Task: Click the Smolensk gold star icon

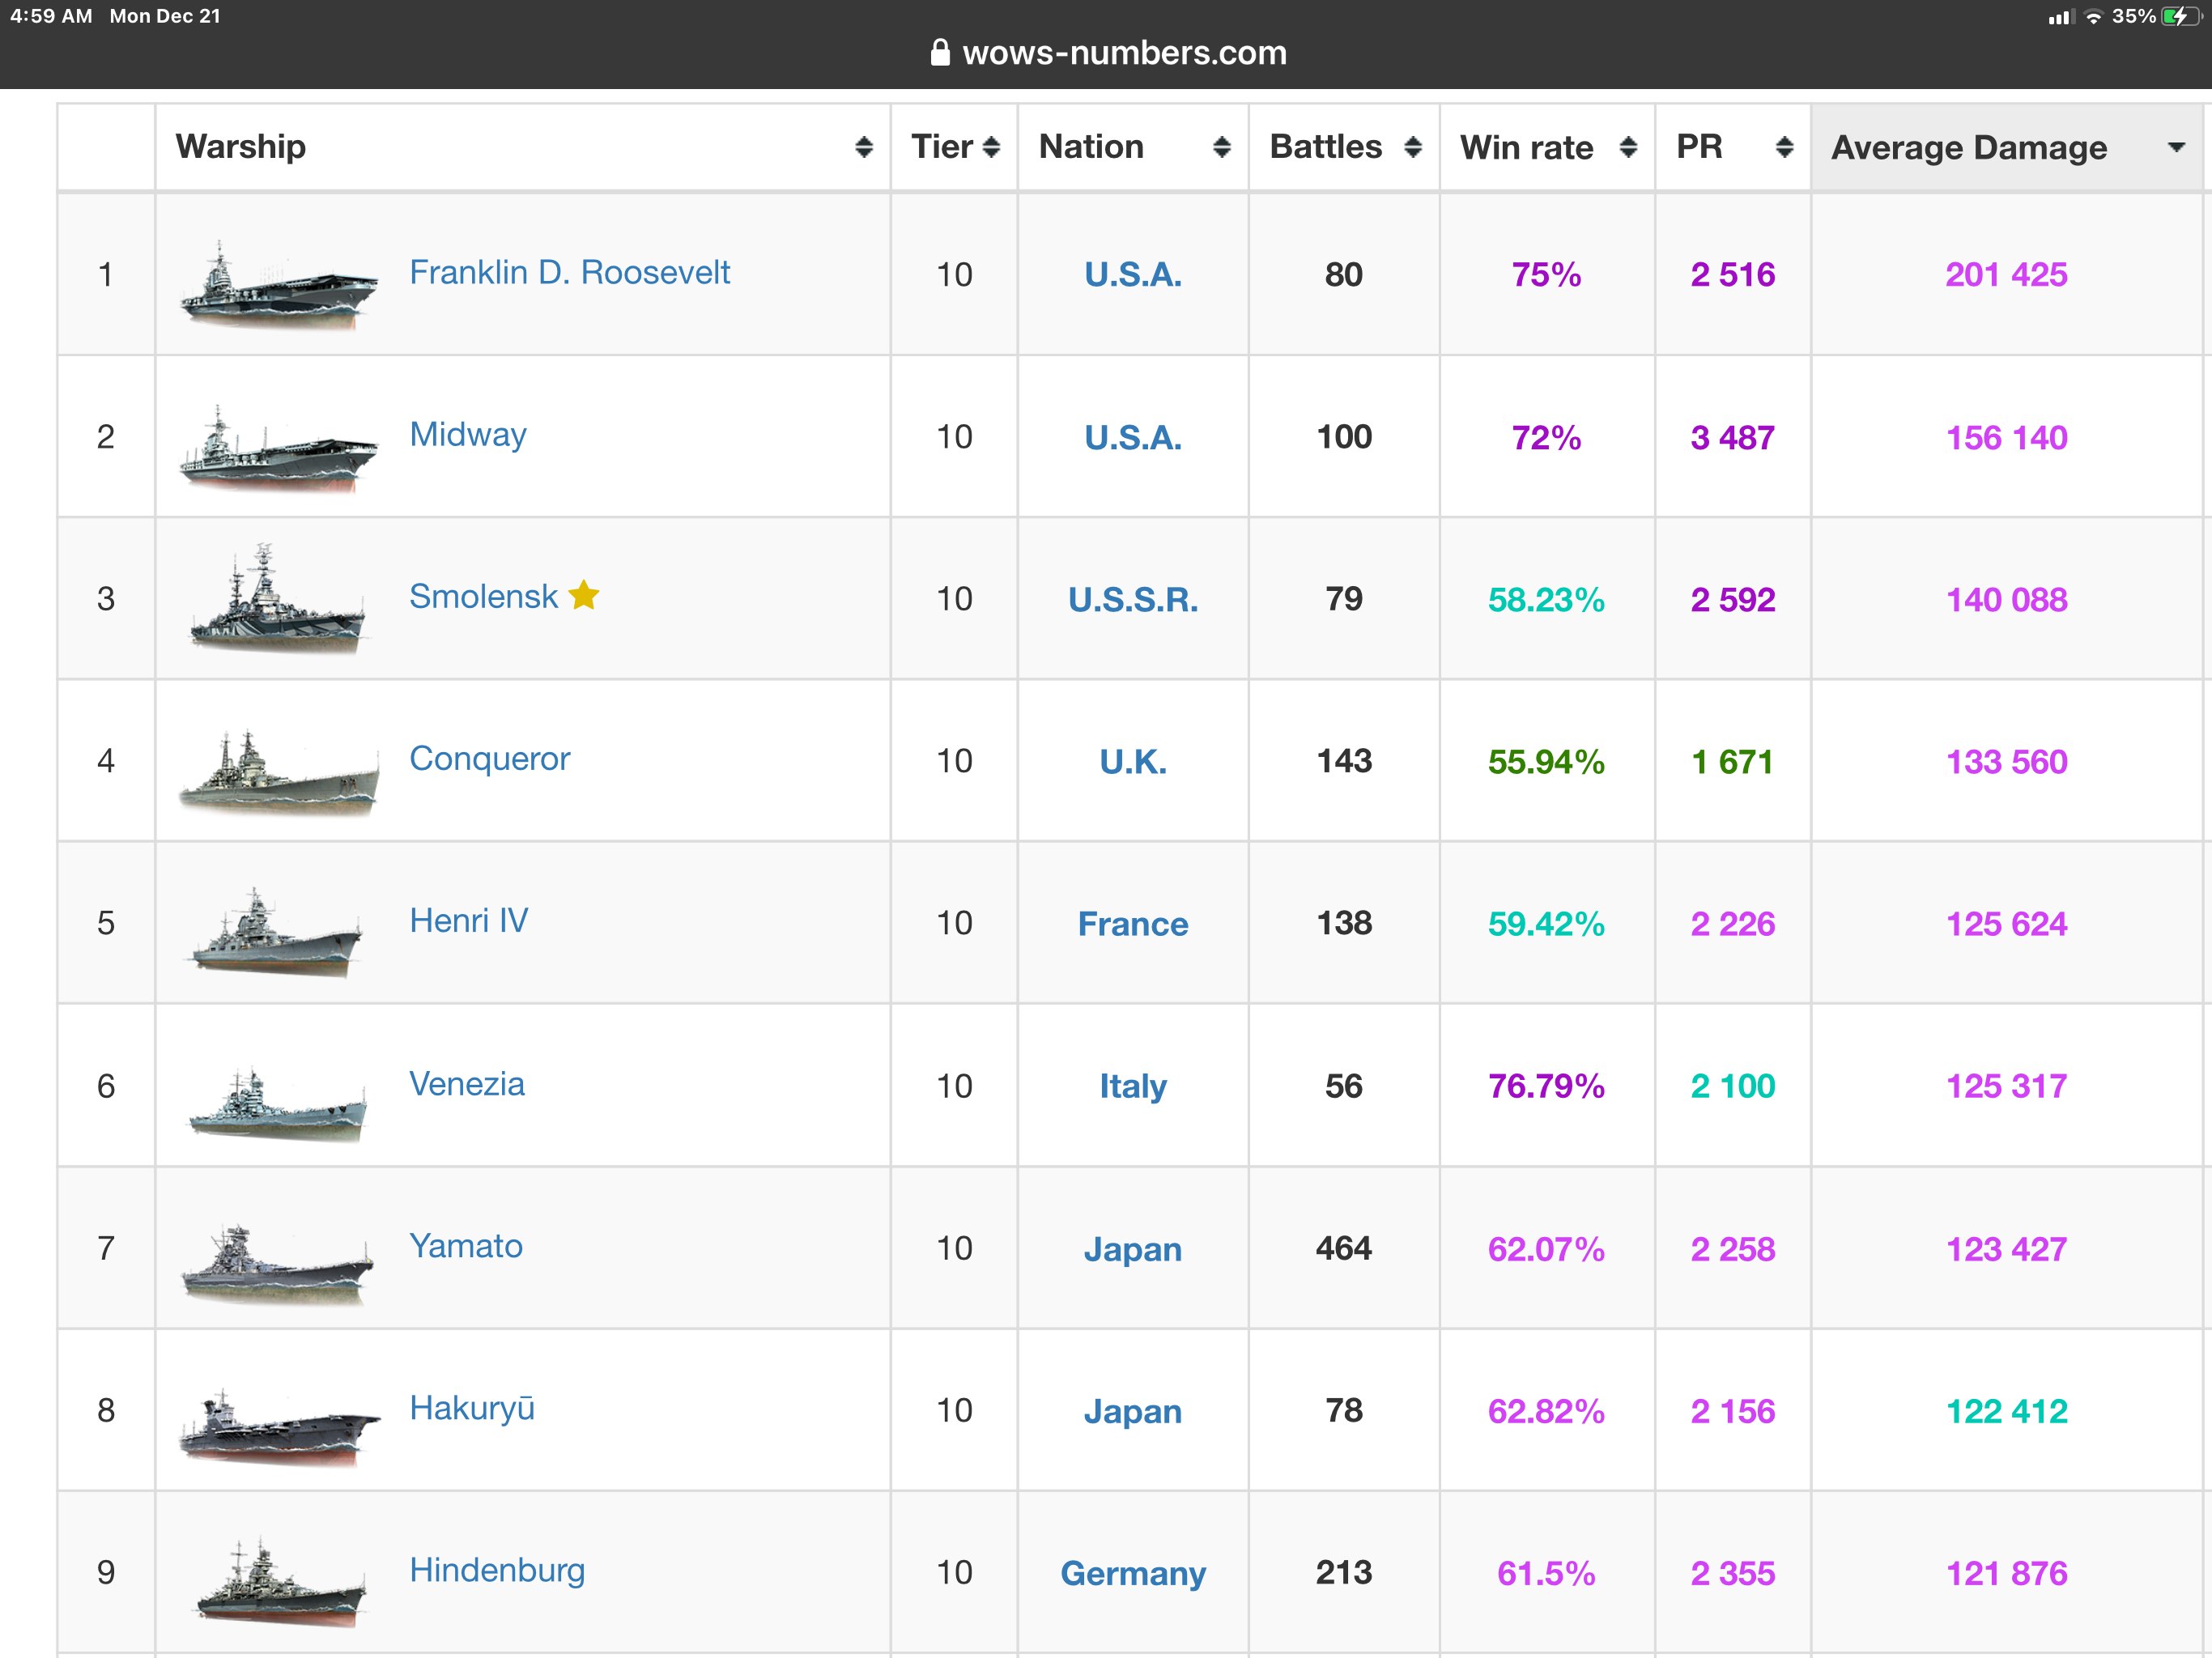Action: pyautogui.click(x=584, y=596)
